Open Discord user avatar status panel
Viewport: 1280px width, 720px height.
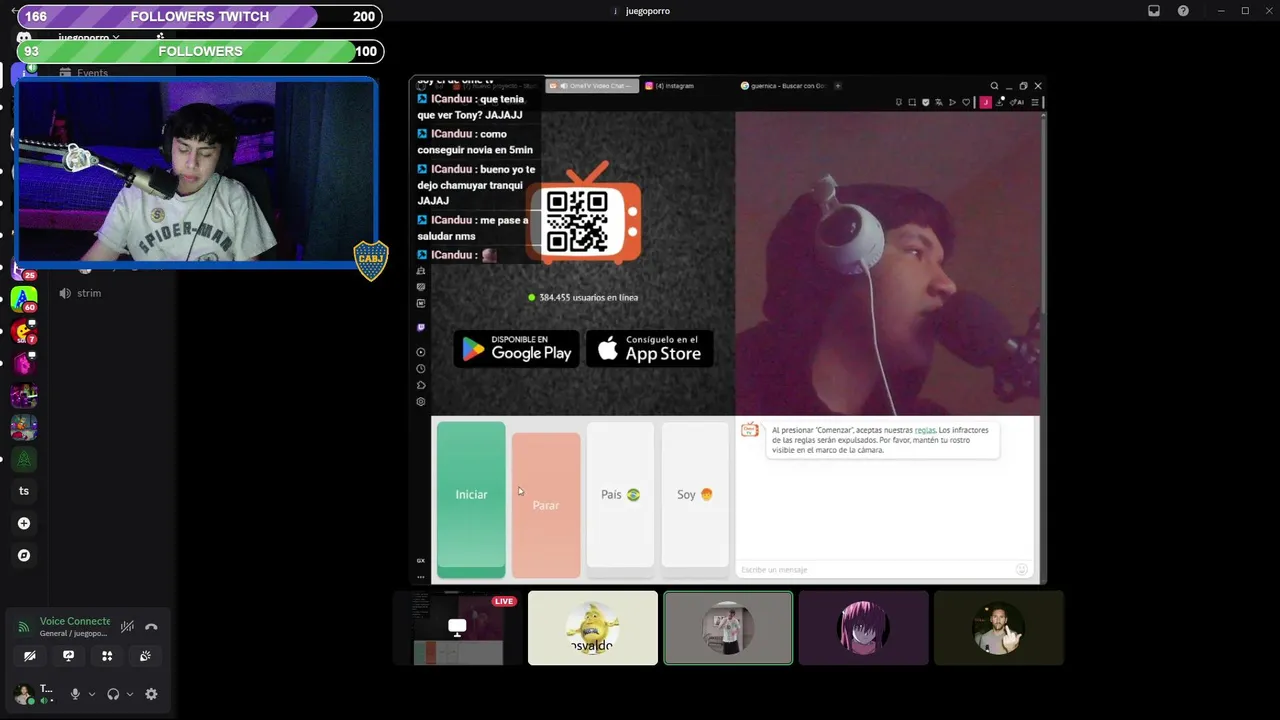tap(23, 694)
